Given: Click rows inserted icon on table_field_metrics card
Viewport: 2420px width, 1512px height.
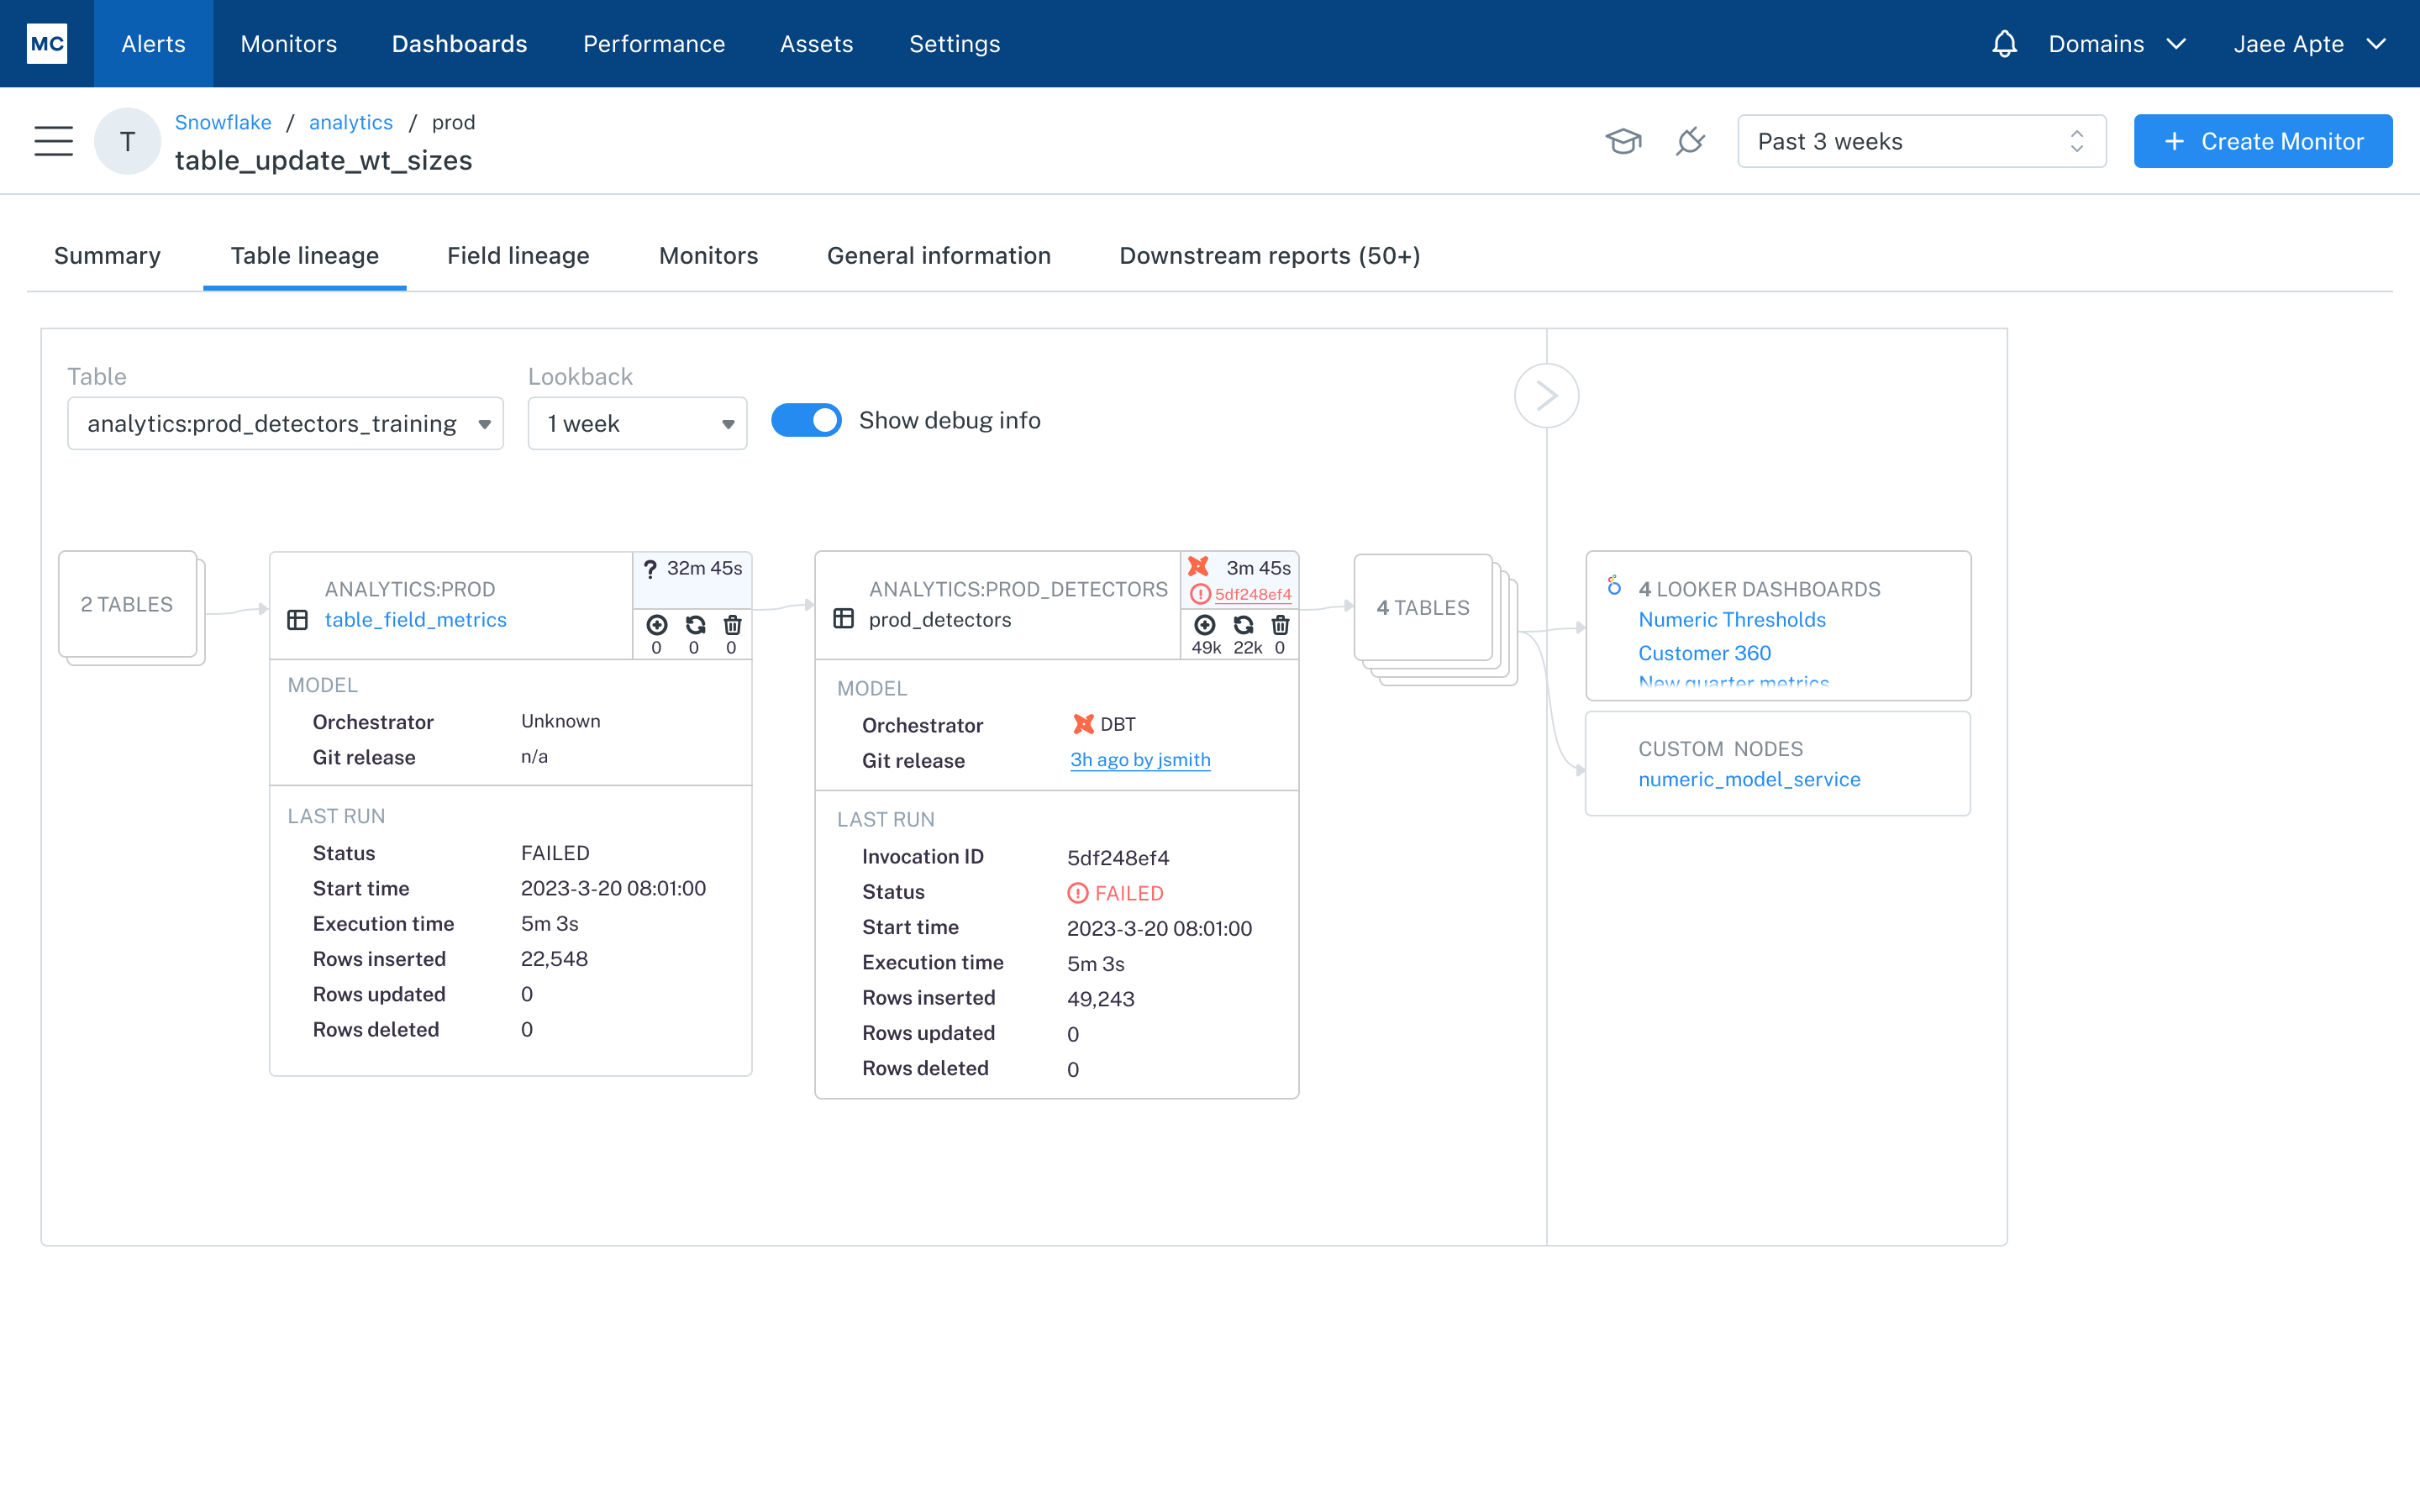Looking at the screenshot, I should (x=657, y=625).
